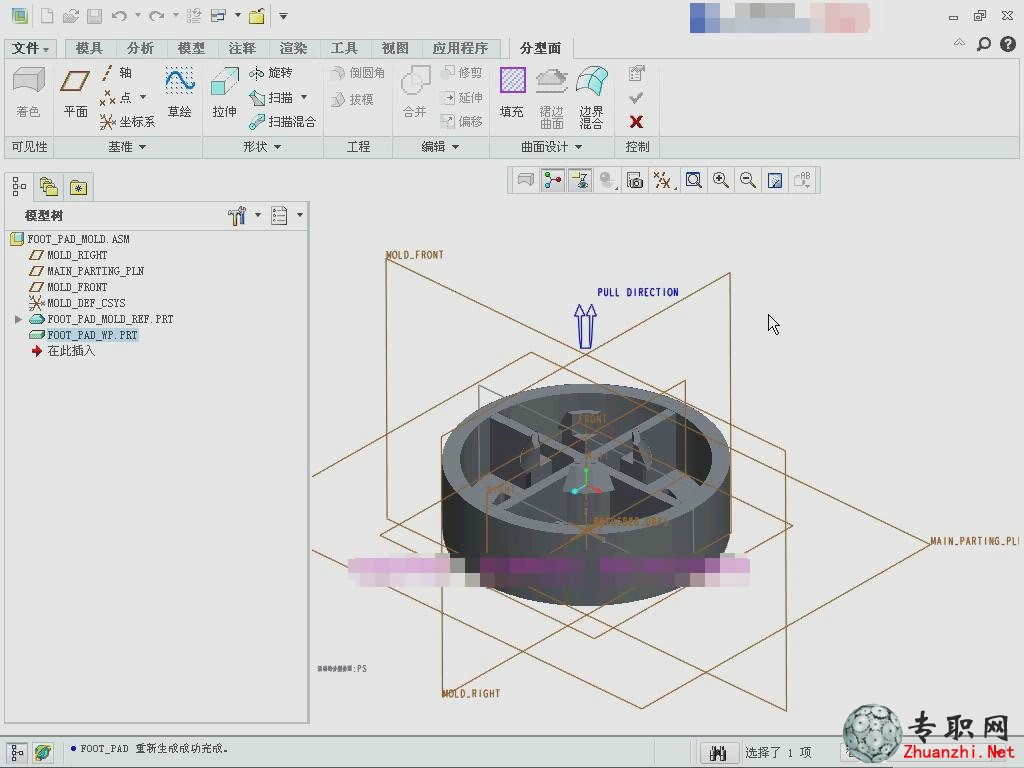Undo the last action

pos(119,16)
